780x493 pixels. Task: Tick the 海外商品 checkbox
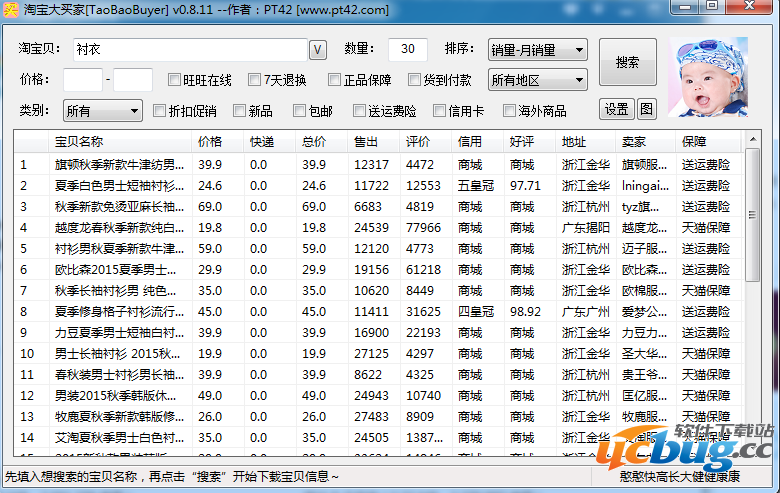509,110
